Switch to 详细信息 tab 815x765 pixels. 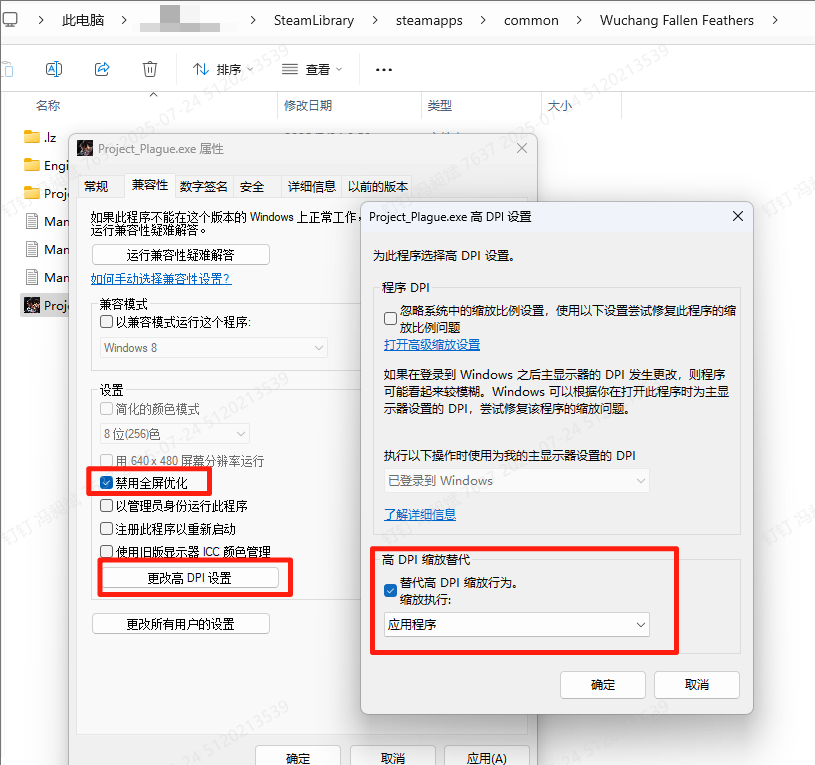point(311,187)
